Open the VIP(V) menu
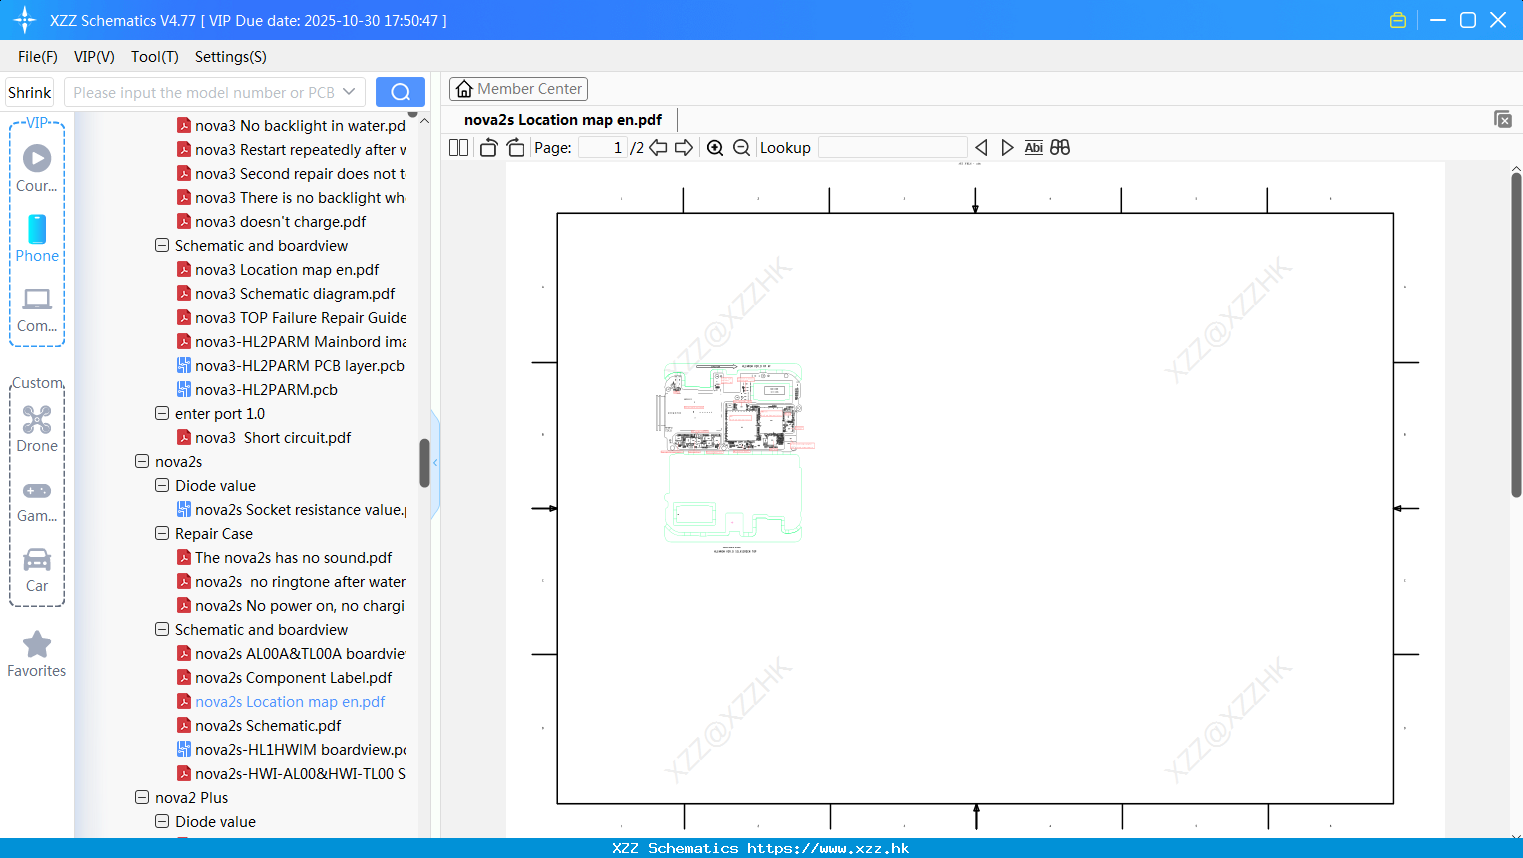 point(94,57)
